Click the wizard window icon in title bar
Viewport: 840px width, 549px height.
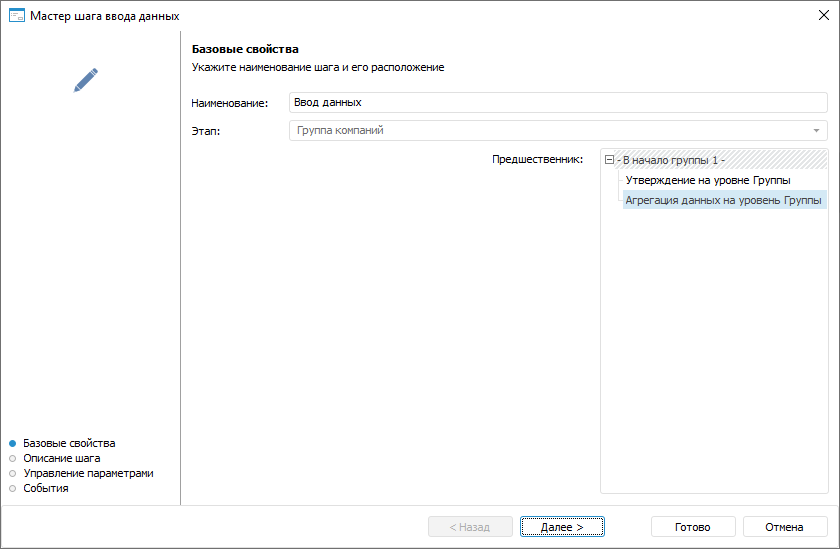tap(16, 16)
